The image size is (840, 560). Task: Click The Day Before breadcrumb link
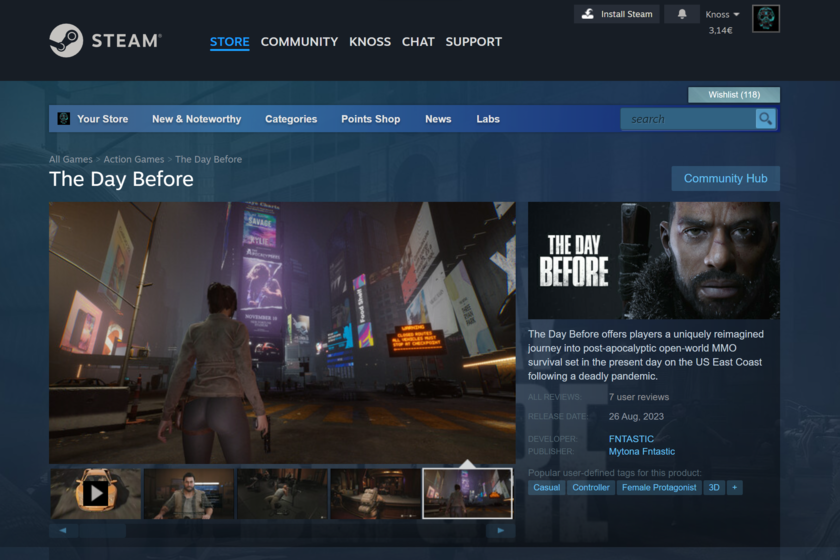(208, 159)
